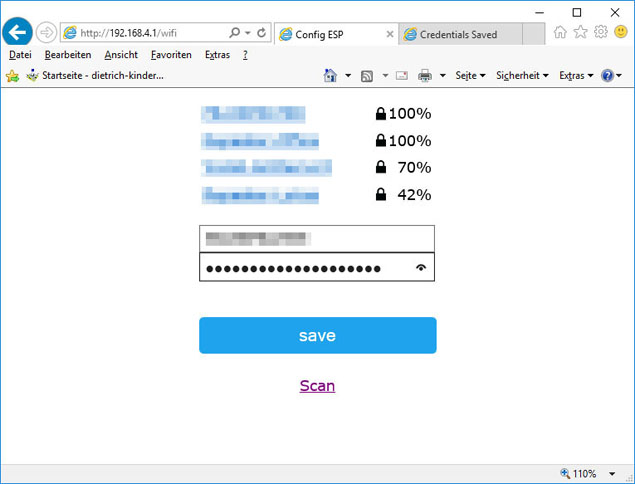Refresh the page with the reload icon
635x484 pixels.
262,33
